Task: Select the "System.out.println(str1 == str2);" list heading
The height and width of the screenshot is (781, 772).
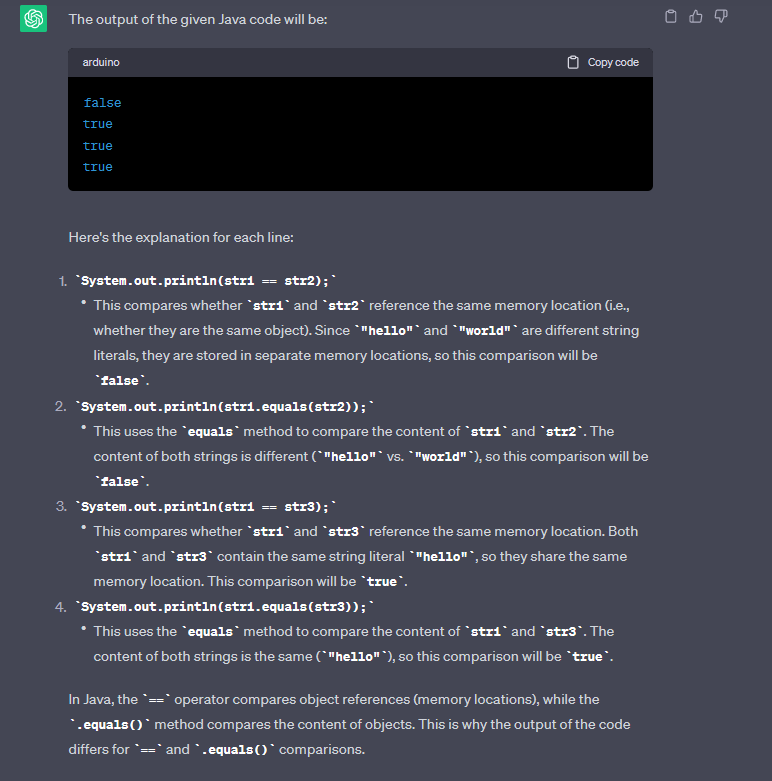Action: click(x=214, y=281)
